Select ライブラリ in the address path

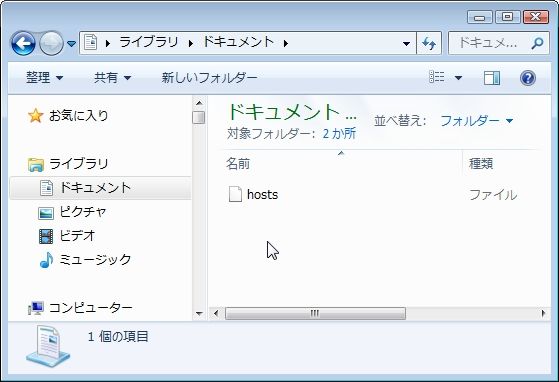(x=149, y=42)
